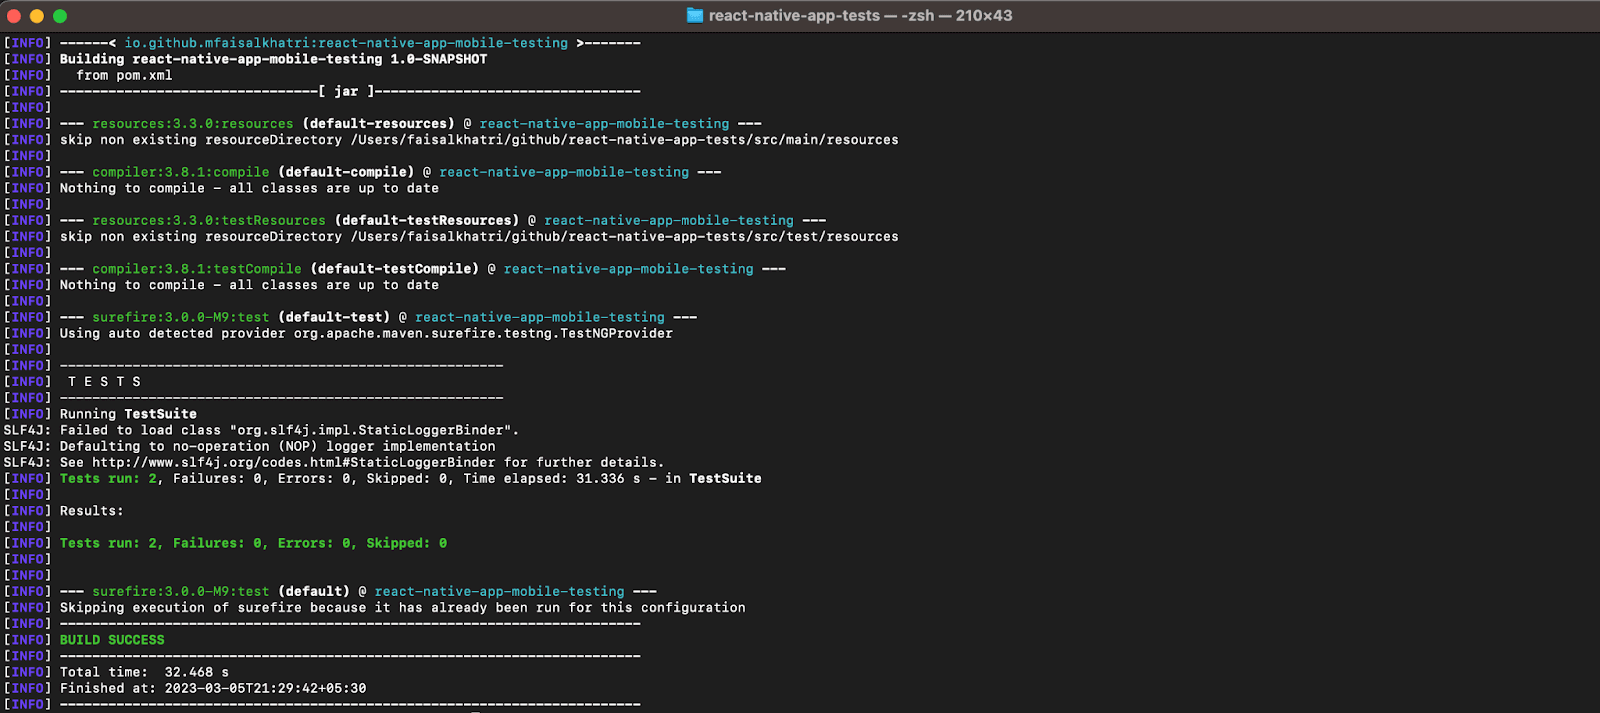This screenshot has height=713, width=1600.
Task: Close the terminal window with red button
Action: [x=13, y=16]
